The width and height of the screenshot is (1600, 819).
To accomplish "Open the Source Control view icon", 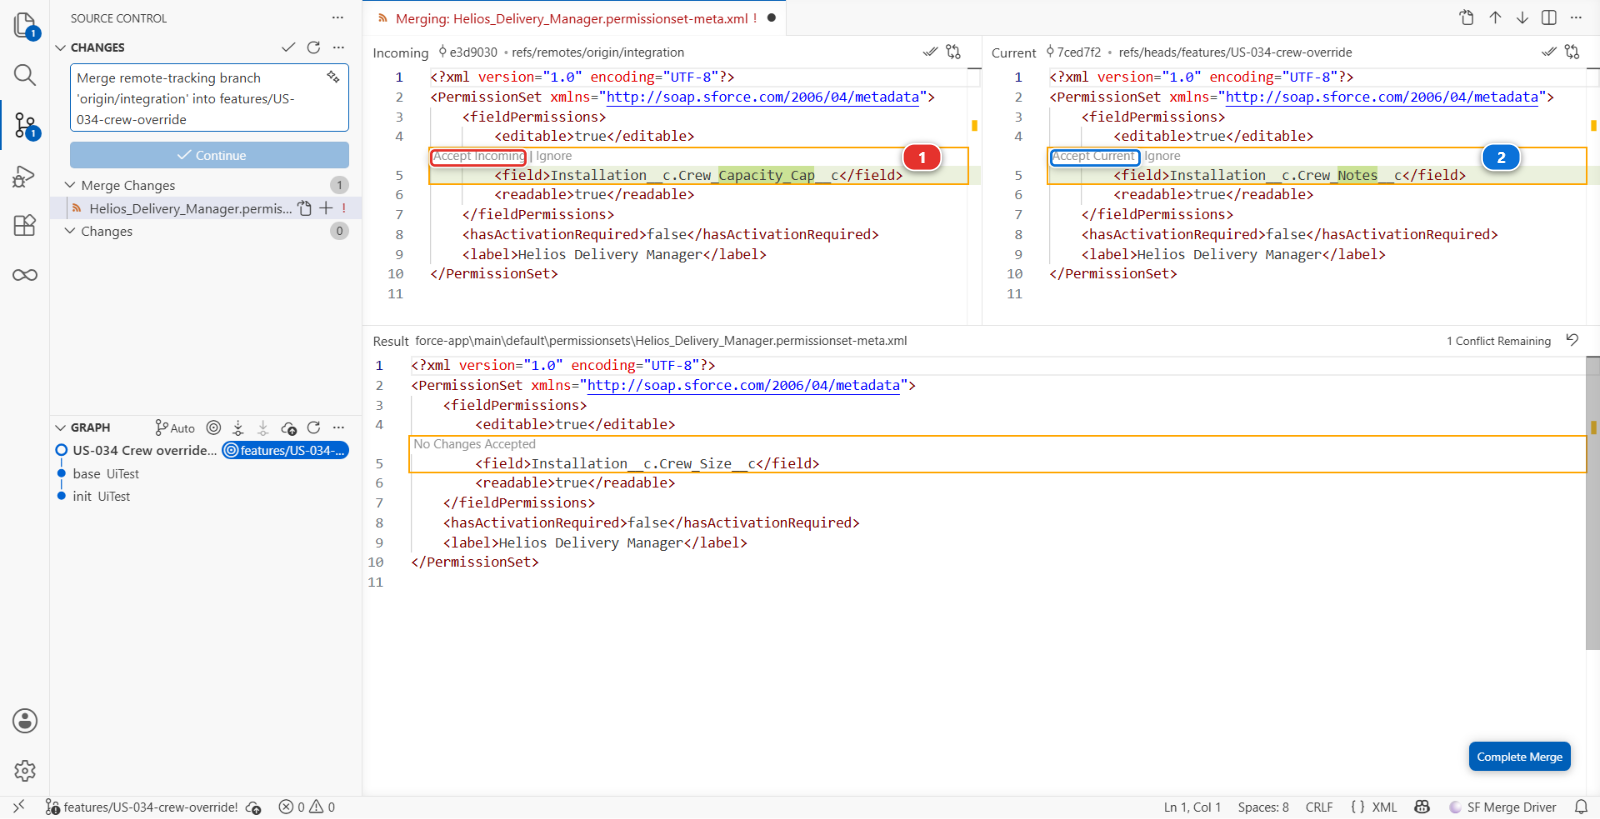I will (x=25, y=125).
